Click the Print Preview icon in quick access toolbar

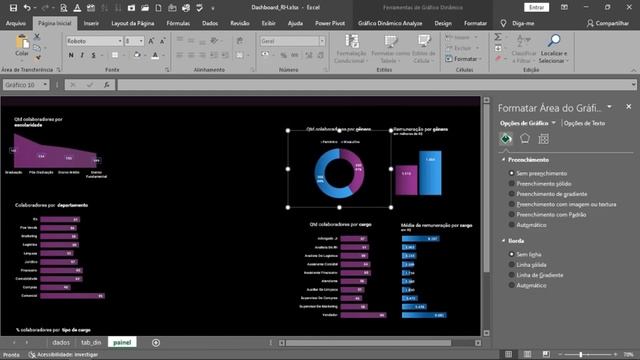click(64, 8)
